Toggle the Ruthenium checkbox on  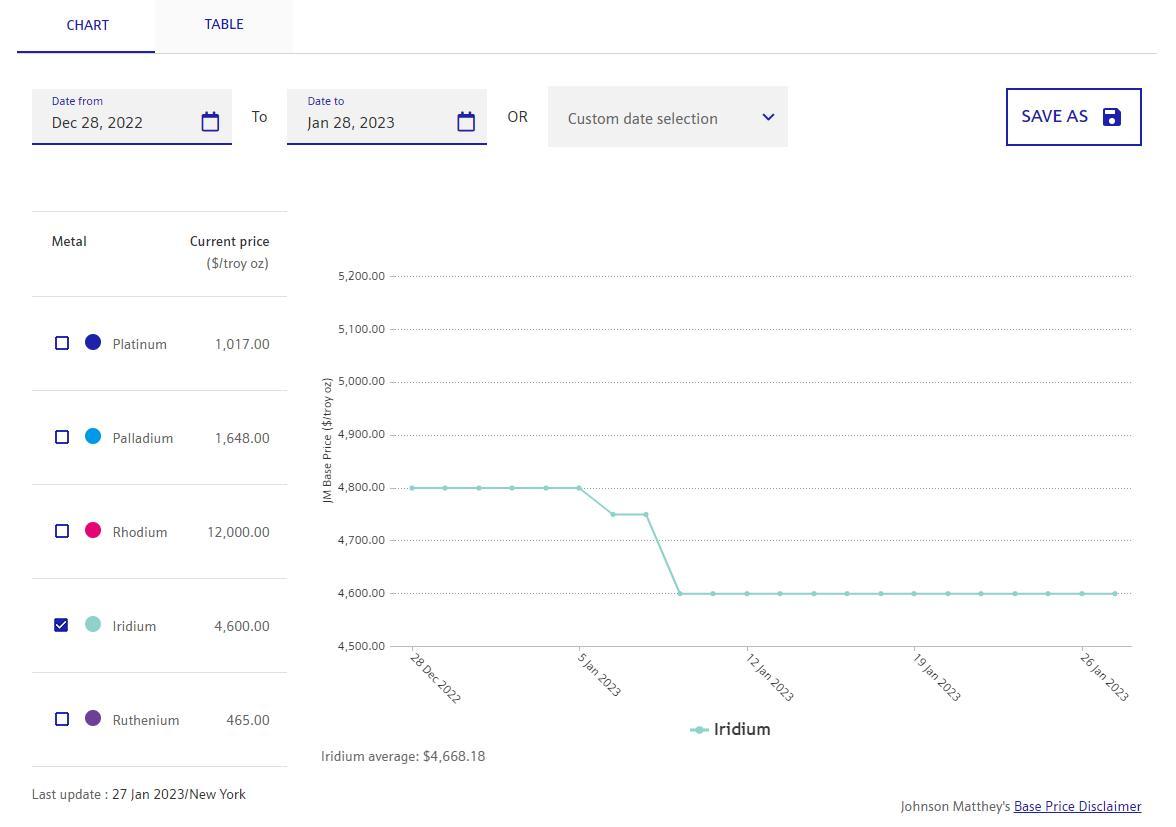tap(62, 719)
